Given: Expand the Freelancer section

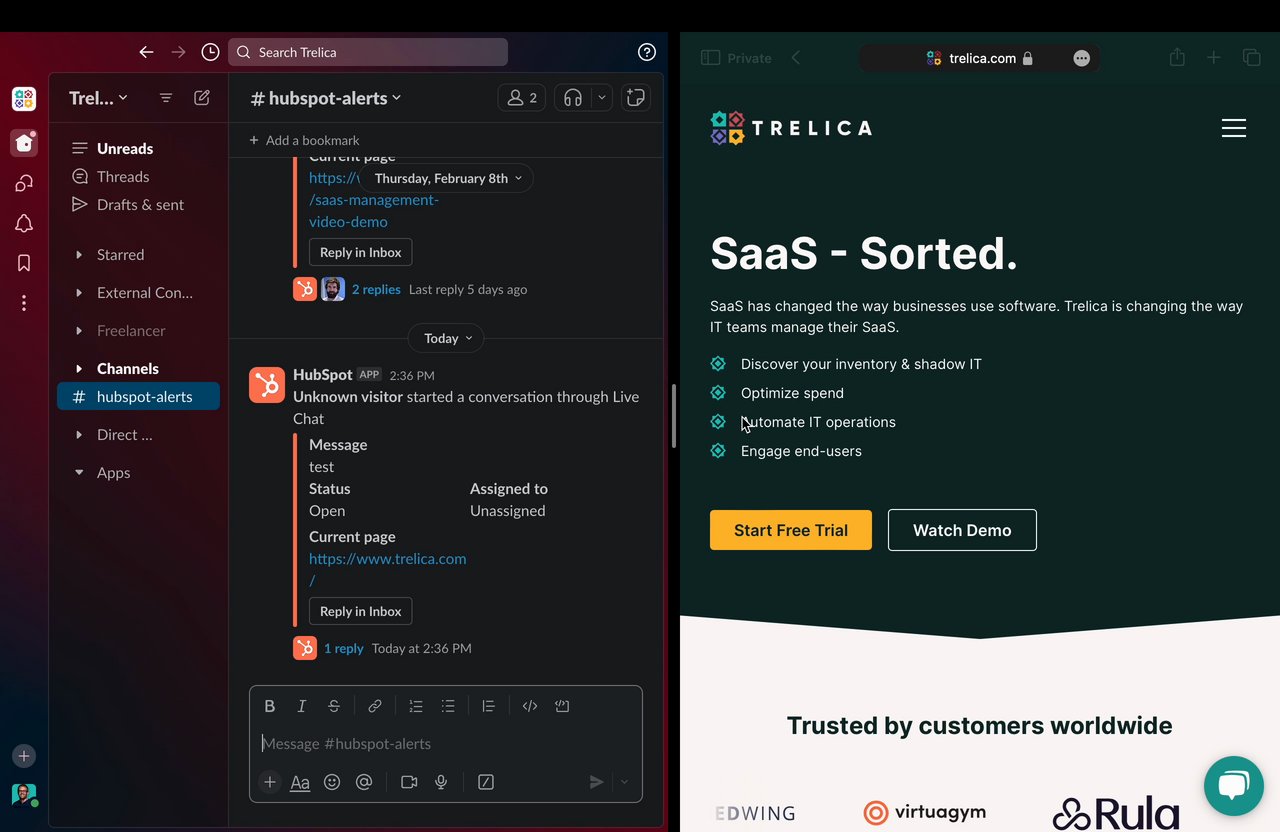Looking at the screenshot, I should [x=79, y=331].
